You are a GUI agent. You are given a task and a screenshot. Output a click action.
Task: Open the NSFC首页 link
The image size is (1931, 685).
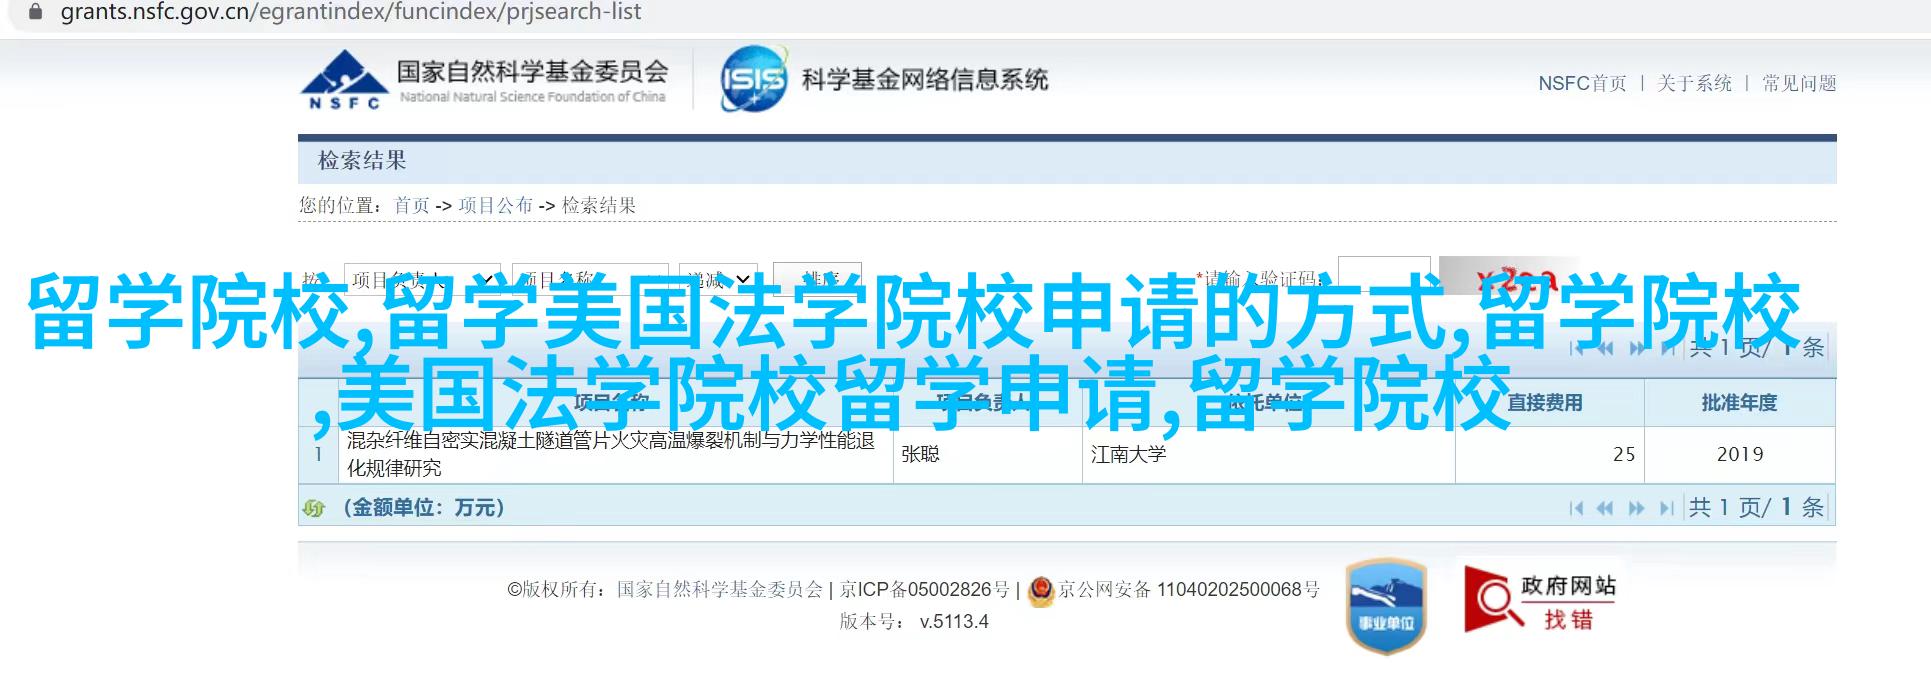click(1582, 84)
